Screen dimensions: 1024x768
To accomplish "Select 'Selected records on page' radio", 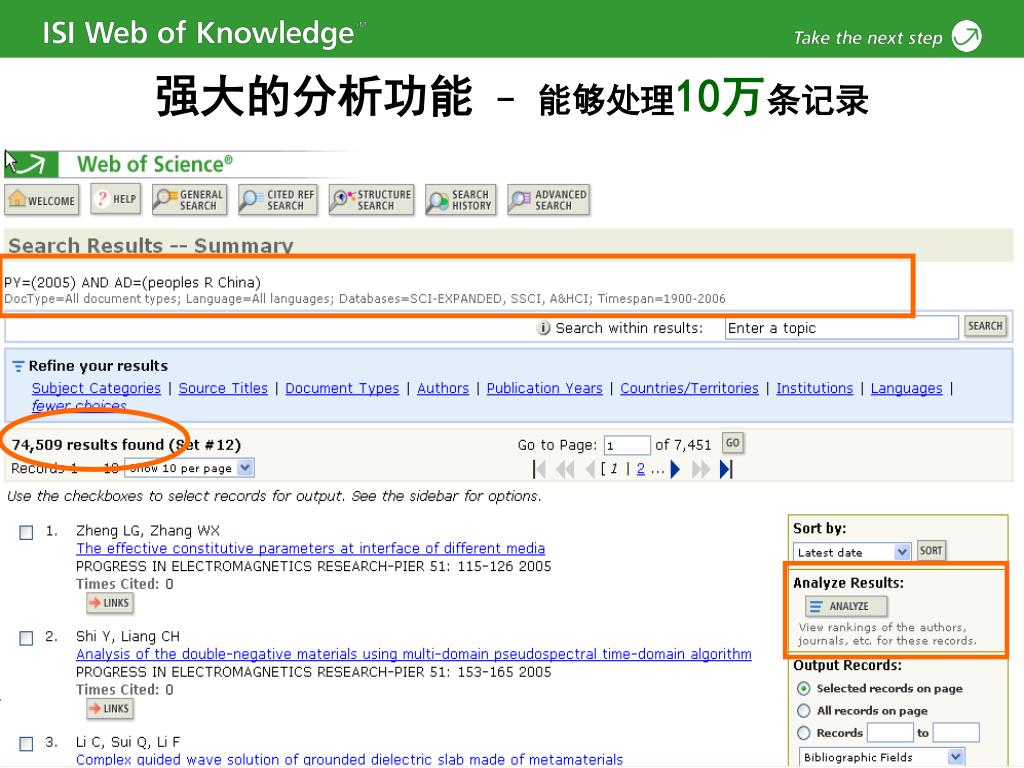I will 804,688.
